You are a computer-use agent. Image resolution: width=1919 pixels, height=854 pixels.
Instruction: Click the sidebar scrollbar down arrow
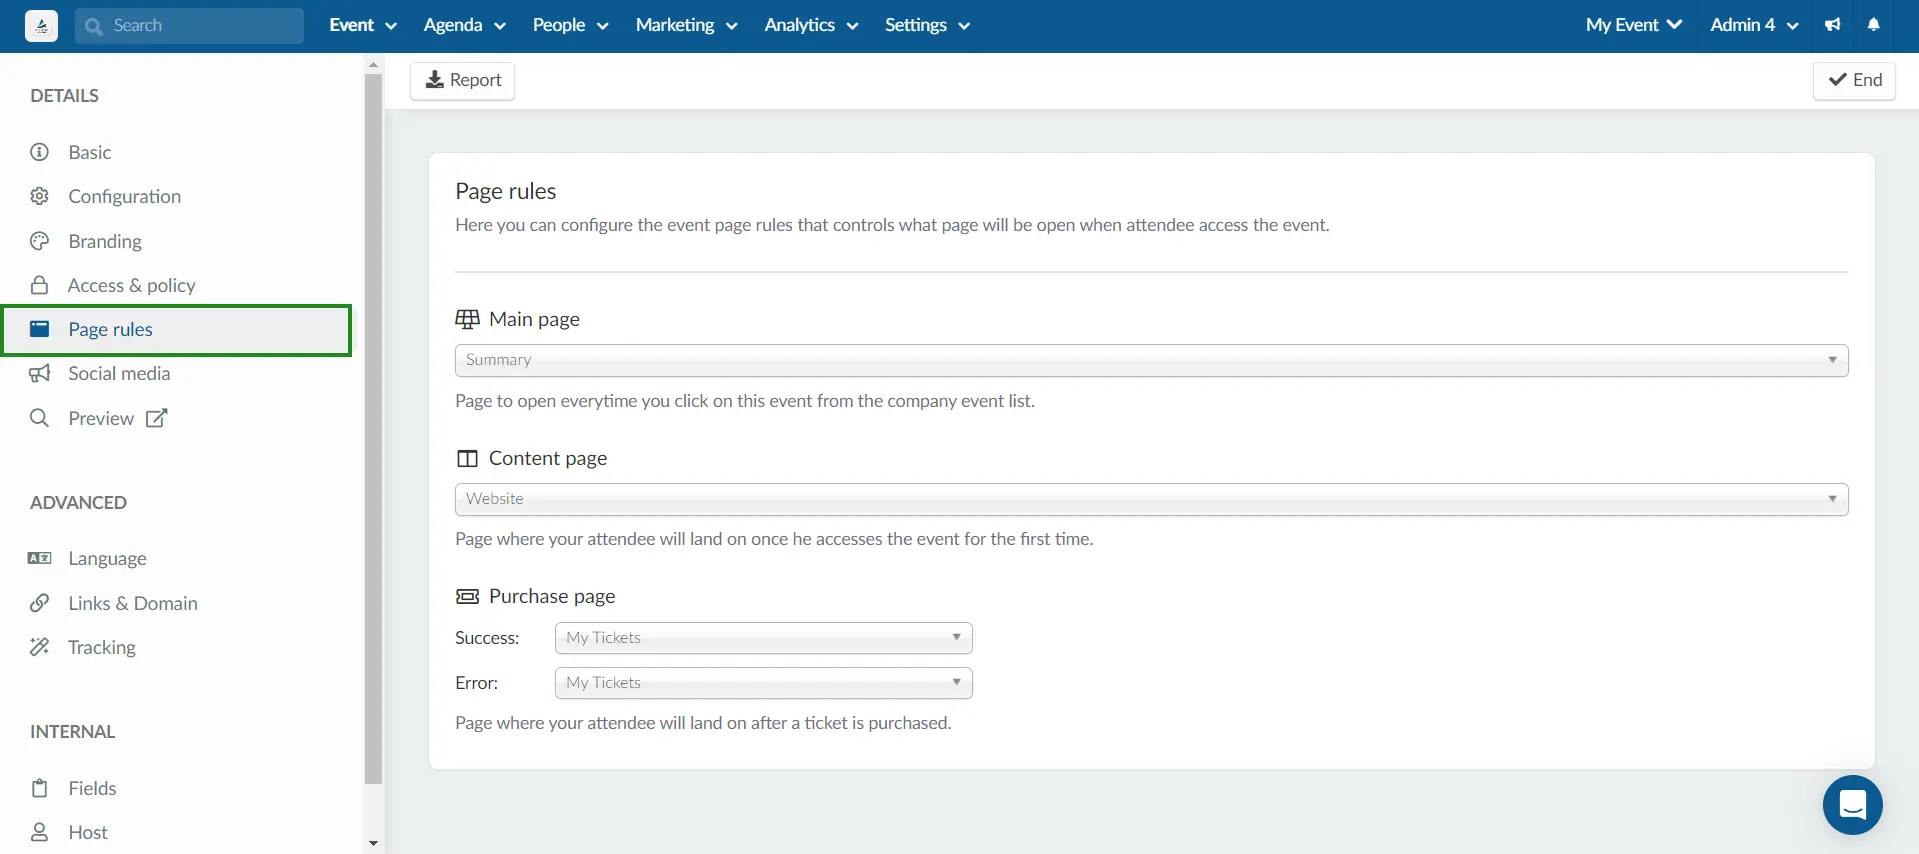click(373, 844)
